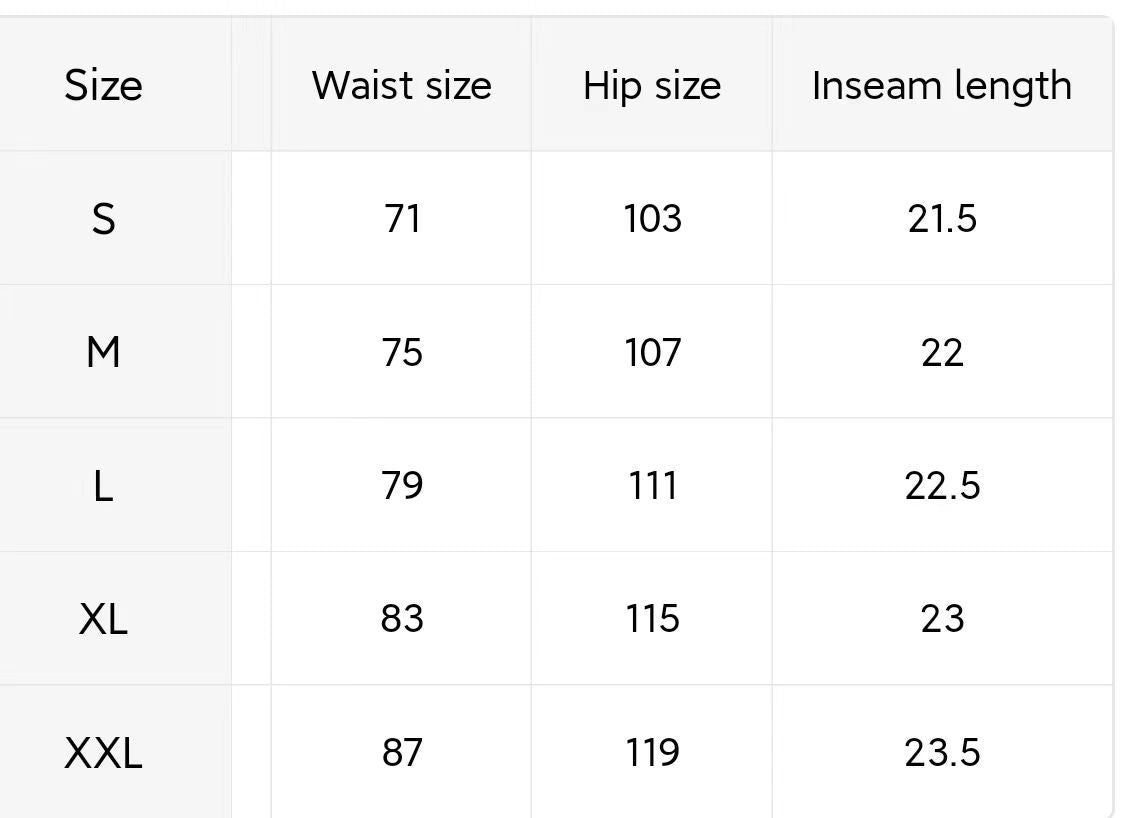Select inseam value 21.5 cell
This screenshot has width=1135, height=818.
(x=942, y=219)
